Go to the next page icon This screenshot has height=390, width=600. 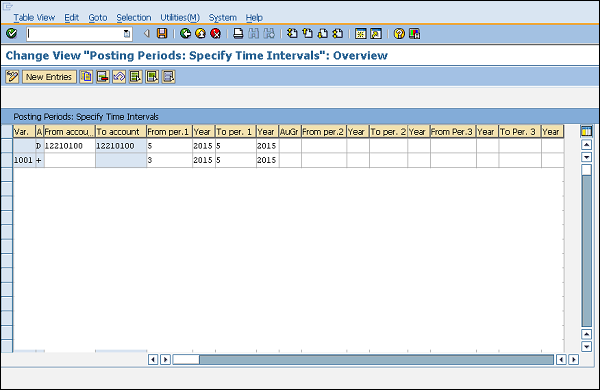[x=323, y=34]
